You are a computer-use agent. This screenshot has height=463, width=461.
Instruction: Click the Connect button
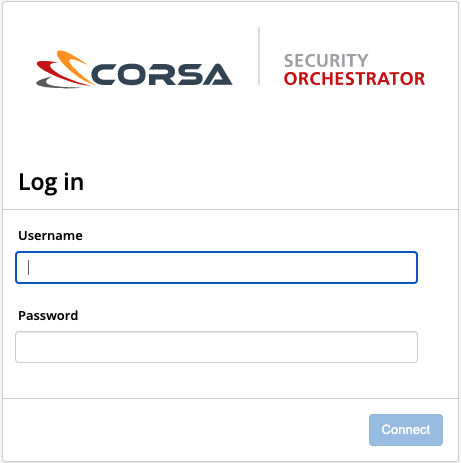(x=406, y=430)
